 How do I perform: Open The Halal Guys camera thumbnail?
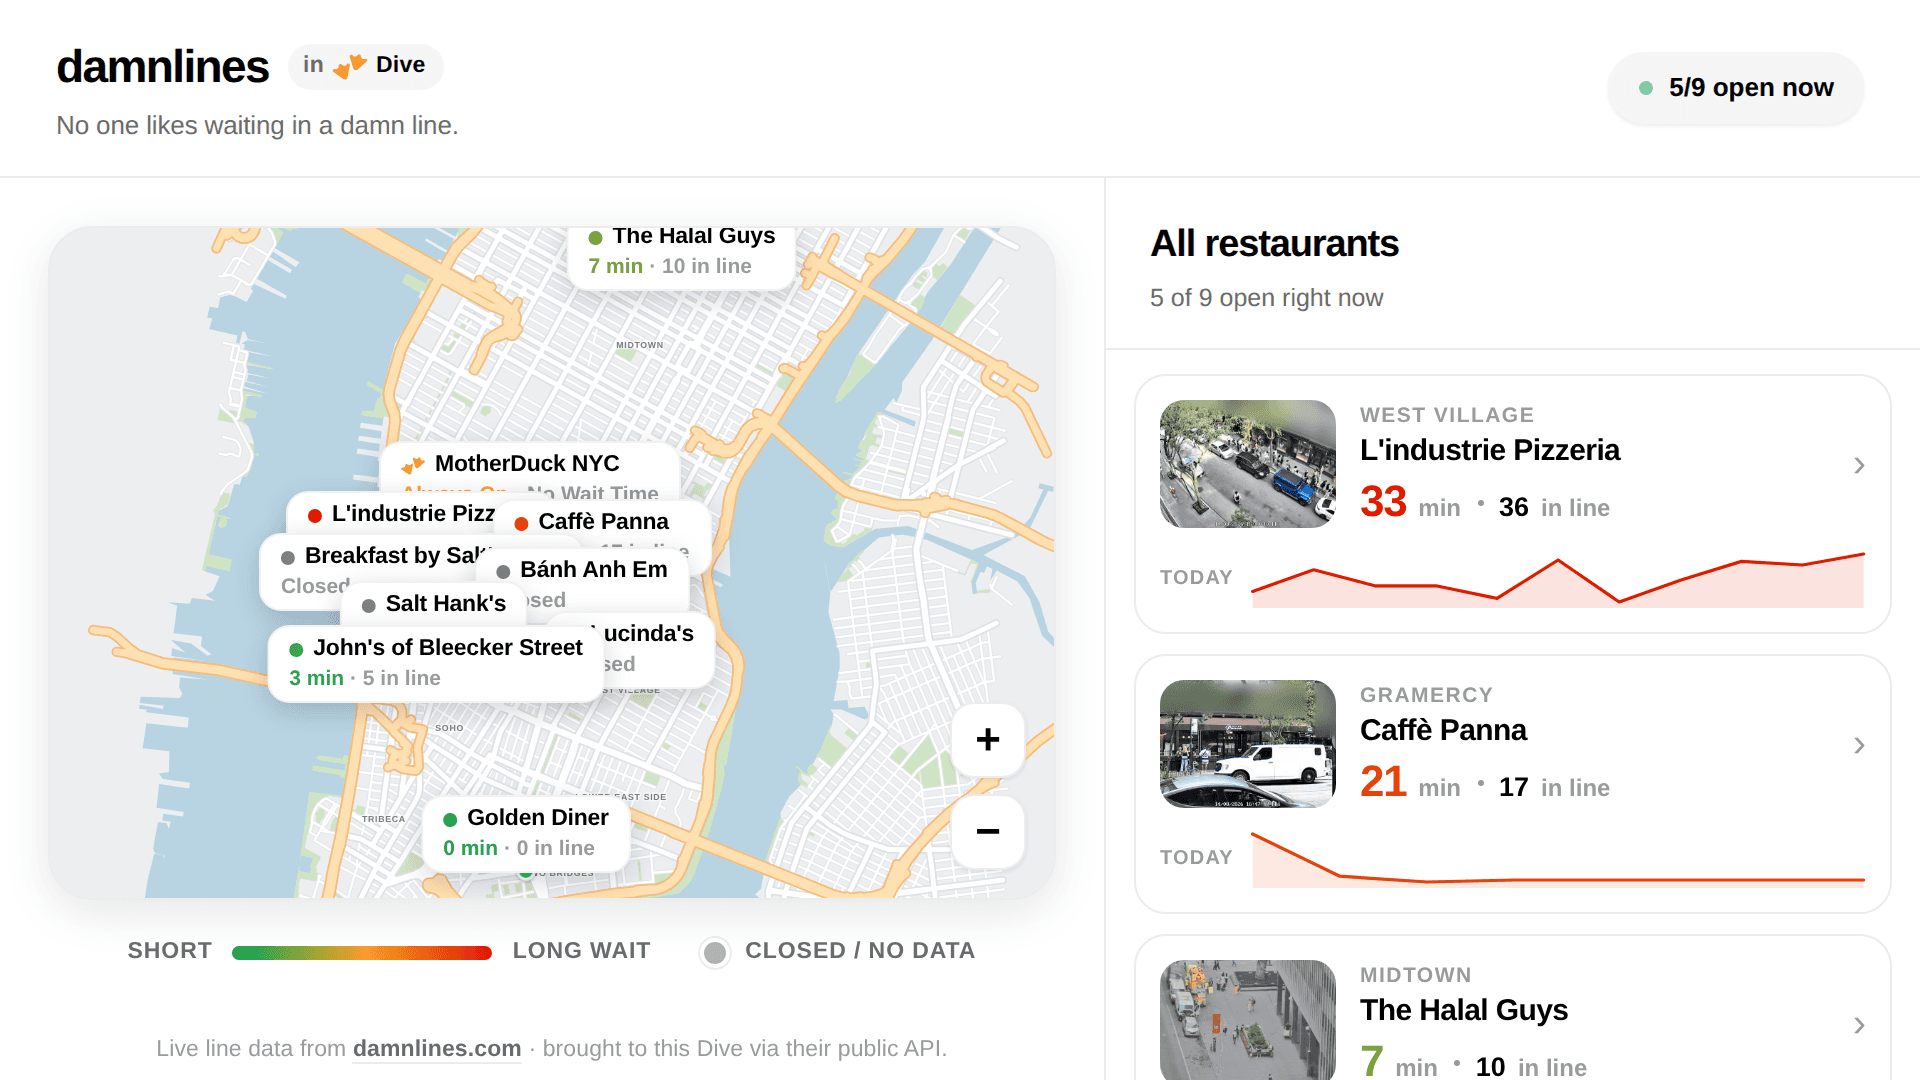(x=1248, y=1020)
